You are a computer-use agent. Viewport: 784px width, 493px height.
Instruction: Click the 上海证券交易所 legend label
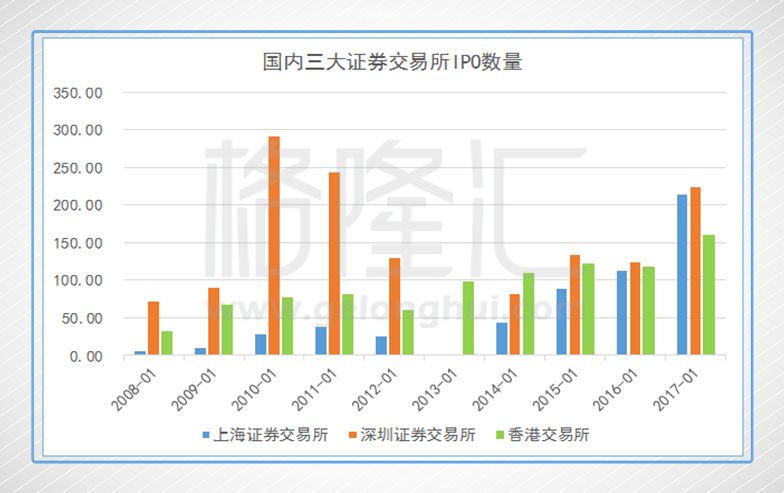pyautogui.click(x=270, y=435)
